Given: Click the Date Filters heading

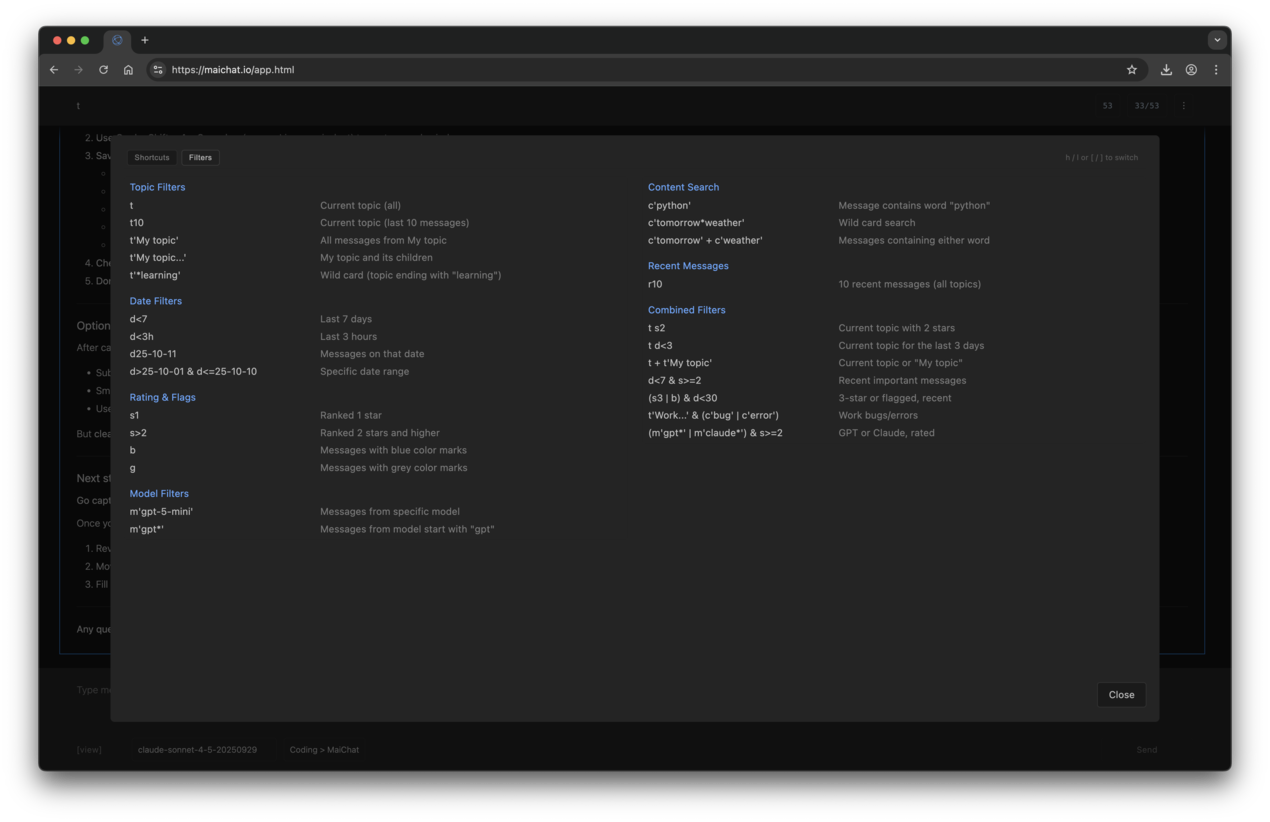Looking at the screenshot, I should point(155,301).
